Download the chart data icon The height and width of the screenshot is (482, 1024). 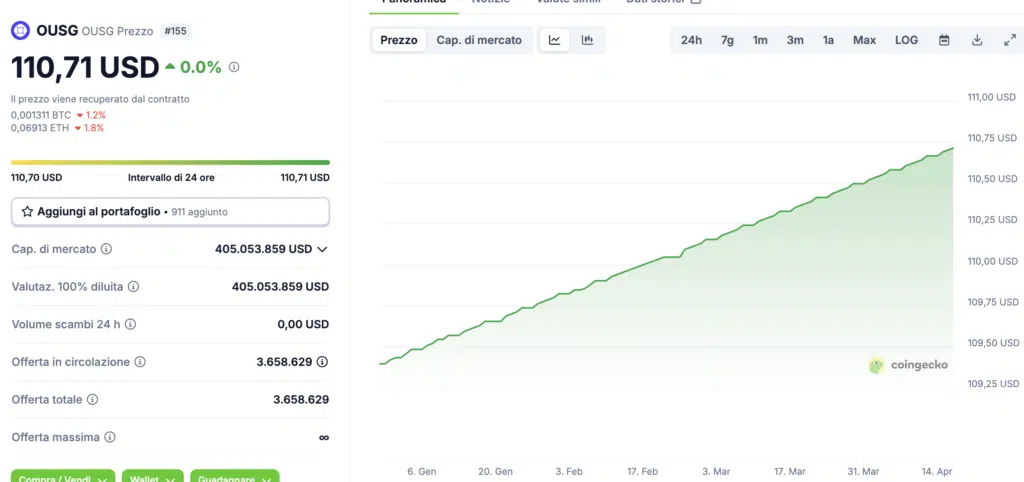977,40
